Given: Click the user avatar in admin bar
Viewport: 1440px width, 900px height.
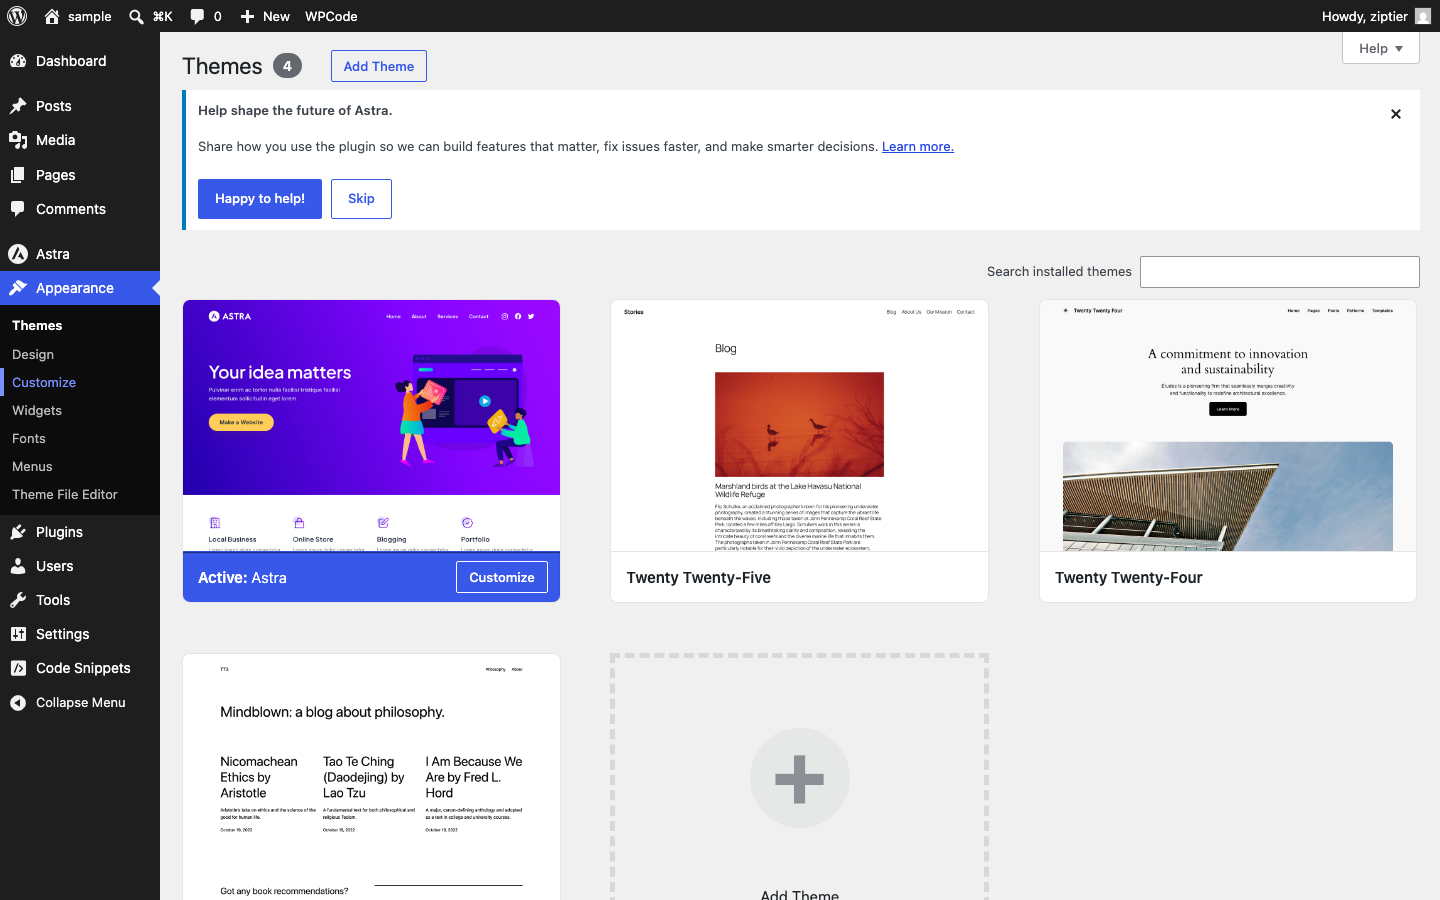Looking at the screenshot, I should click(x=1423, y=16).
